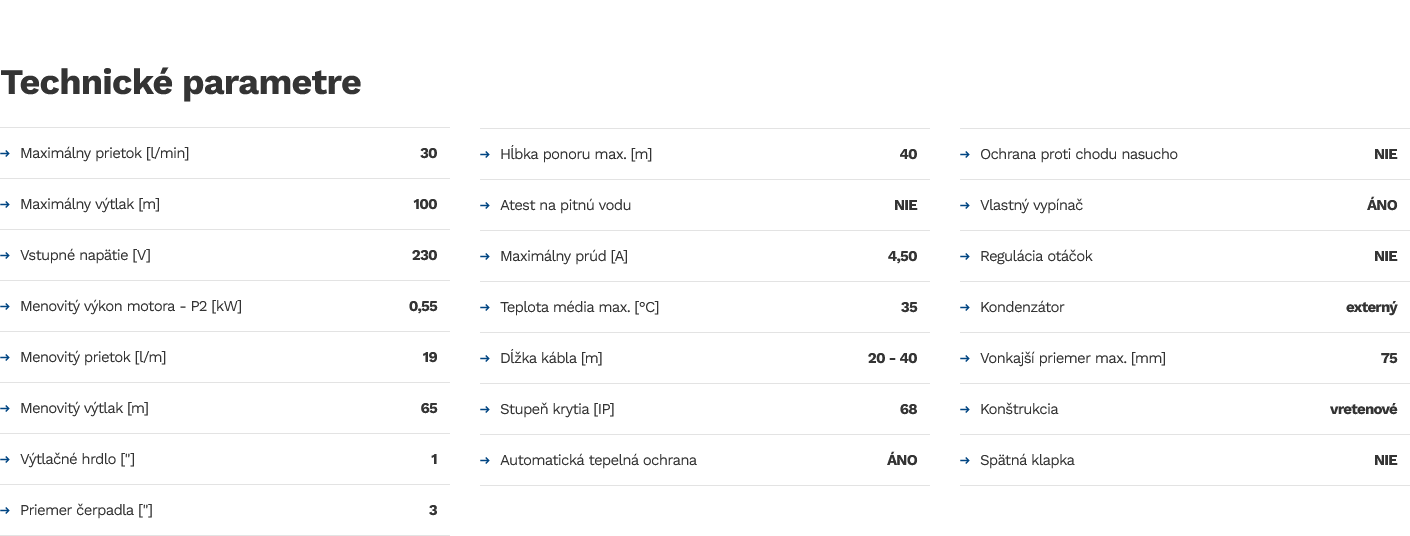Click the Automatická tepelná ochrana label

(x=598, y=460)
